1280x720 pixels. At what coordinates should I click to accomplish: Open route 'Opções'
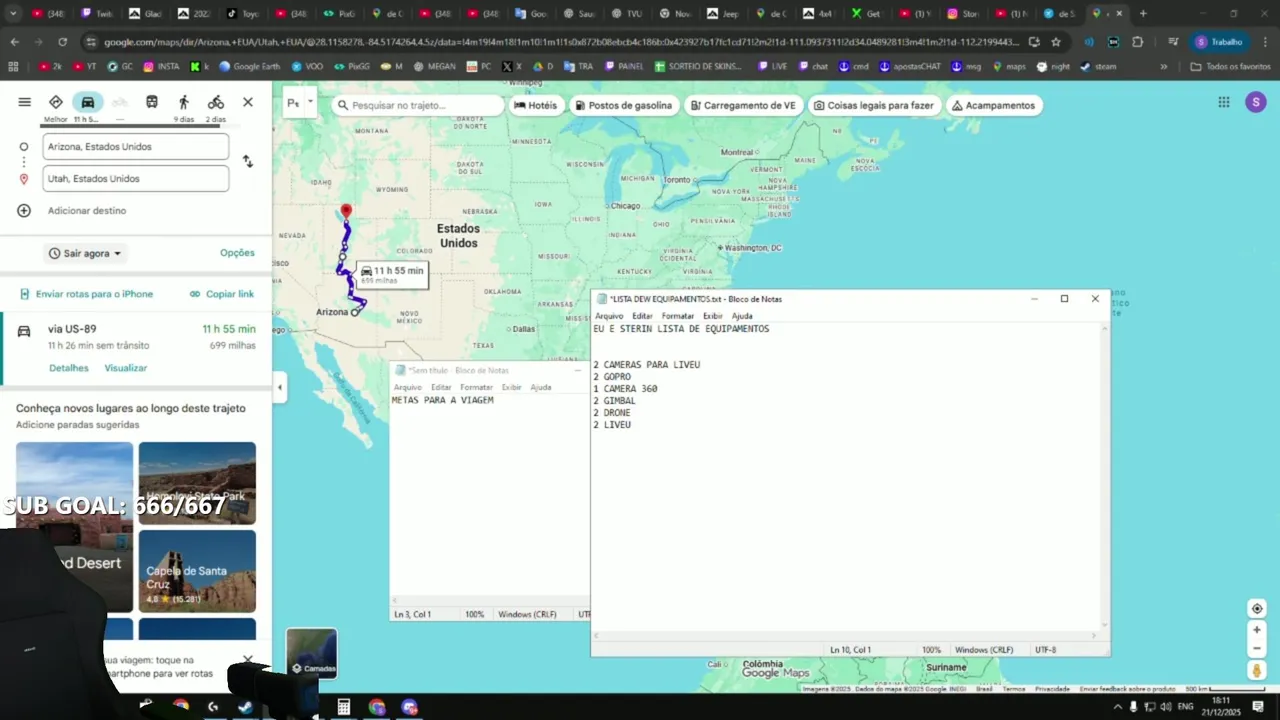coord(237,253)
